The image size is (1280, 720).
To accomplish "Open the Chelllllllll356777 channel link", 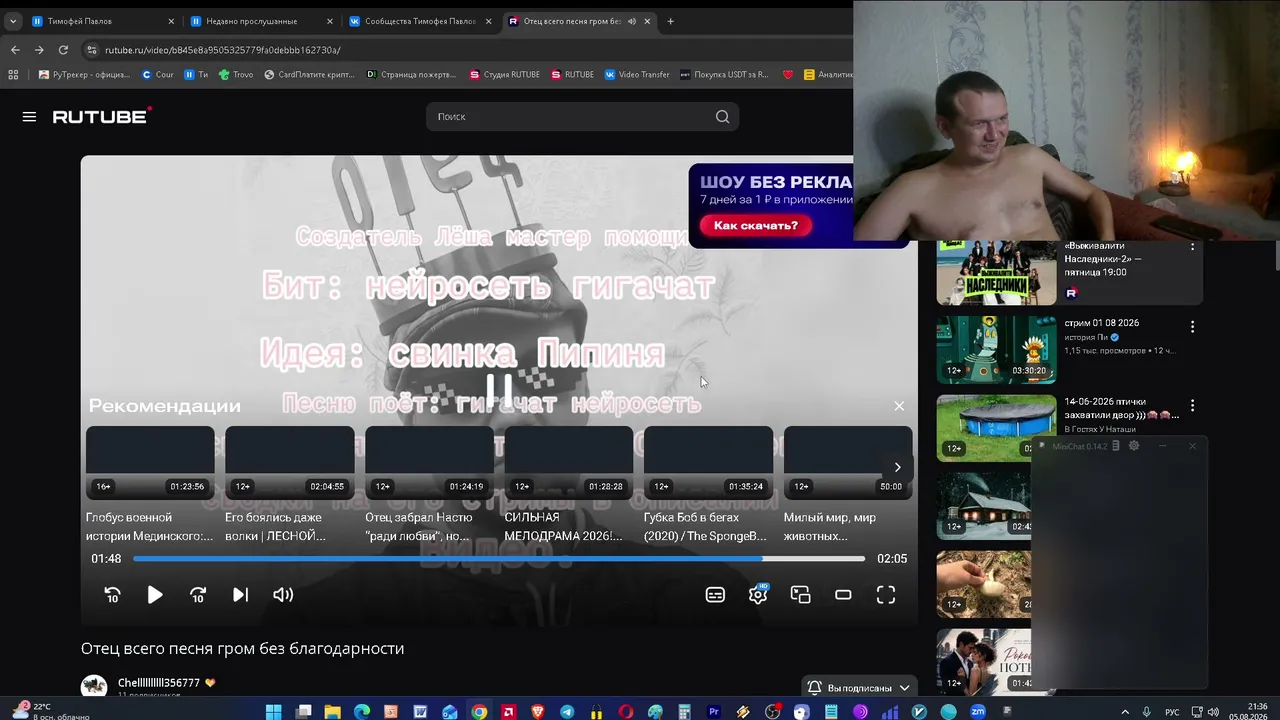I will 159,683.
